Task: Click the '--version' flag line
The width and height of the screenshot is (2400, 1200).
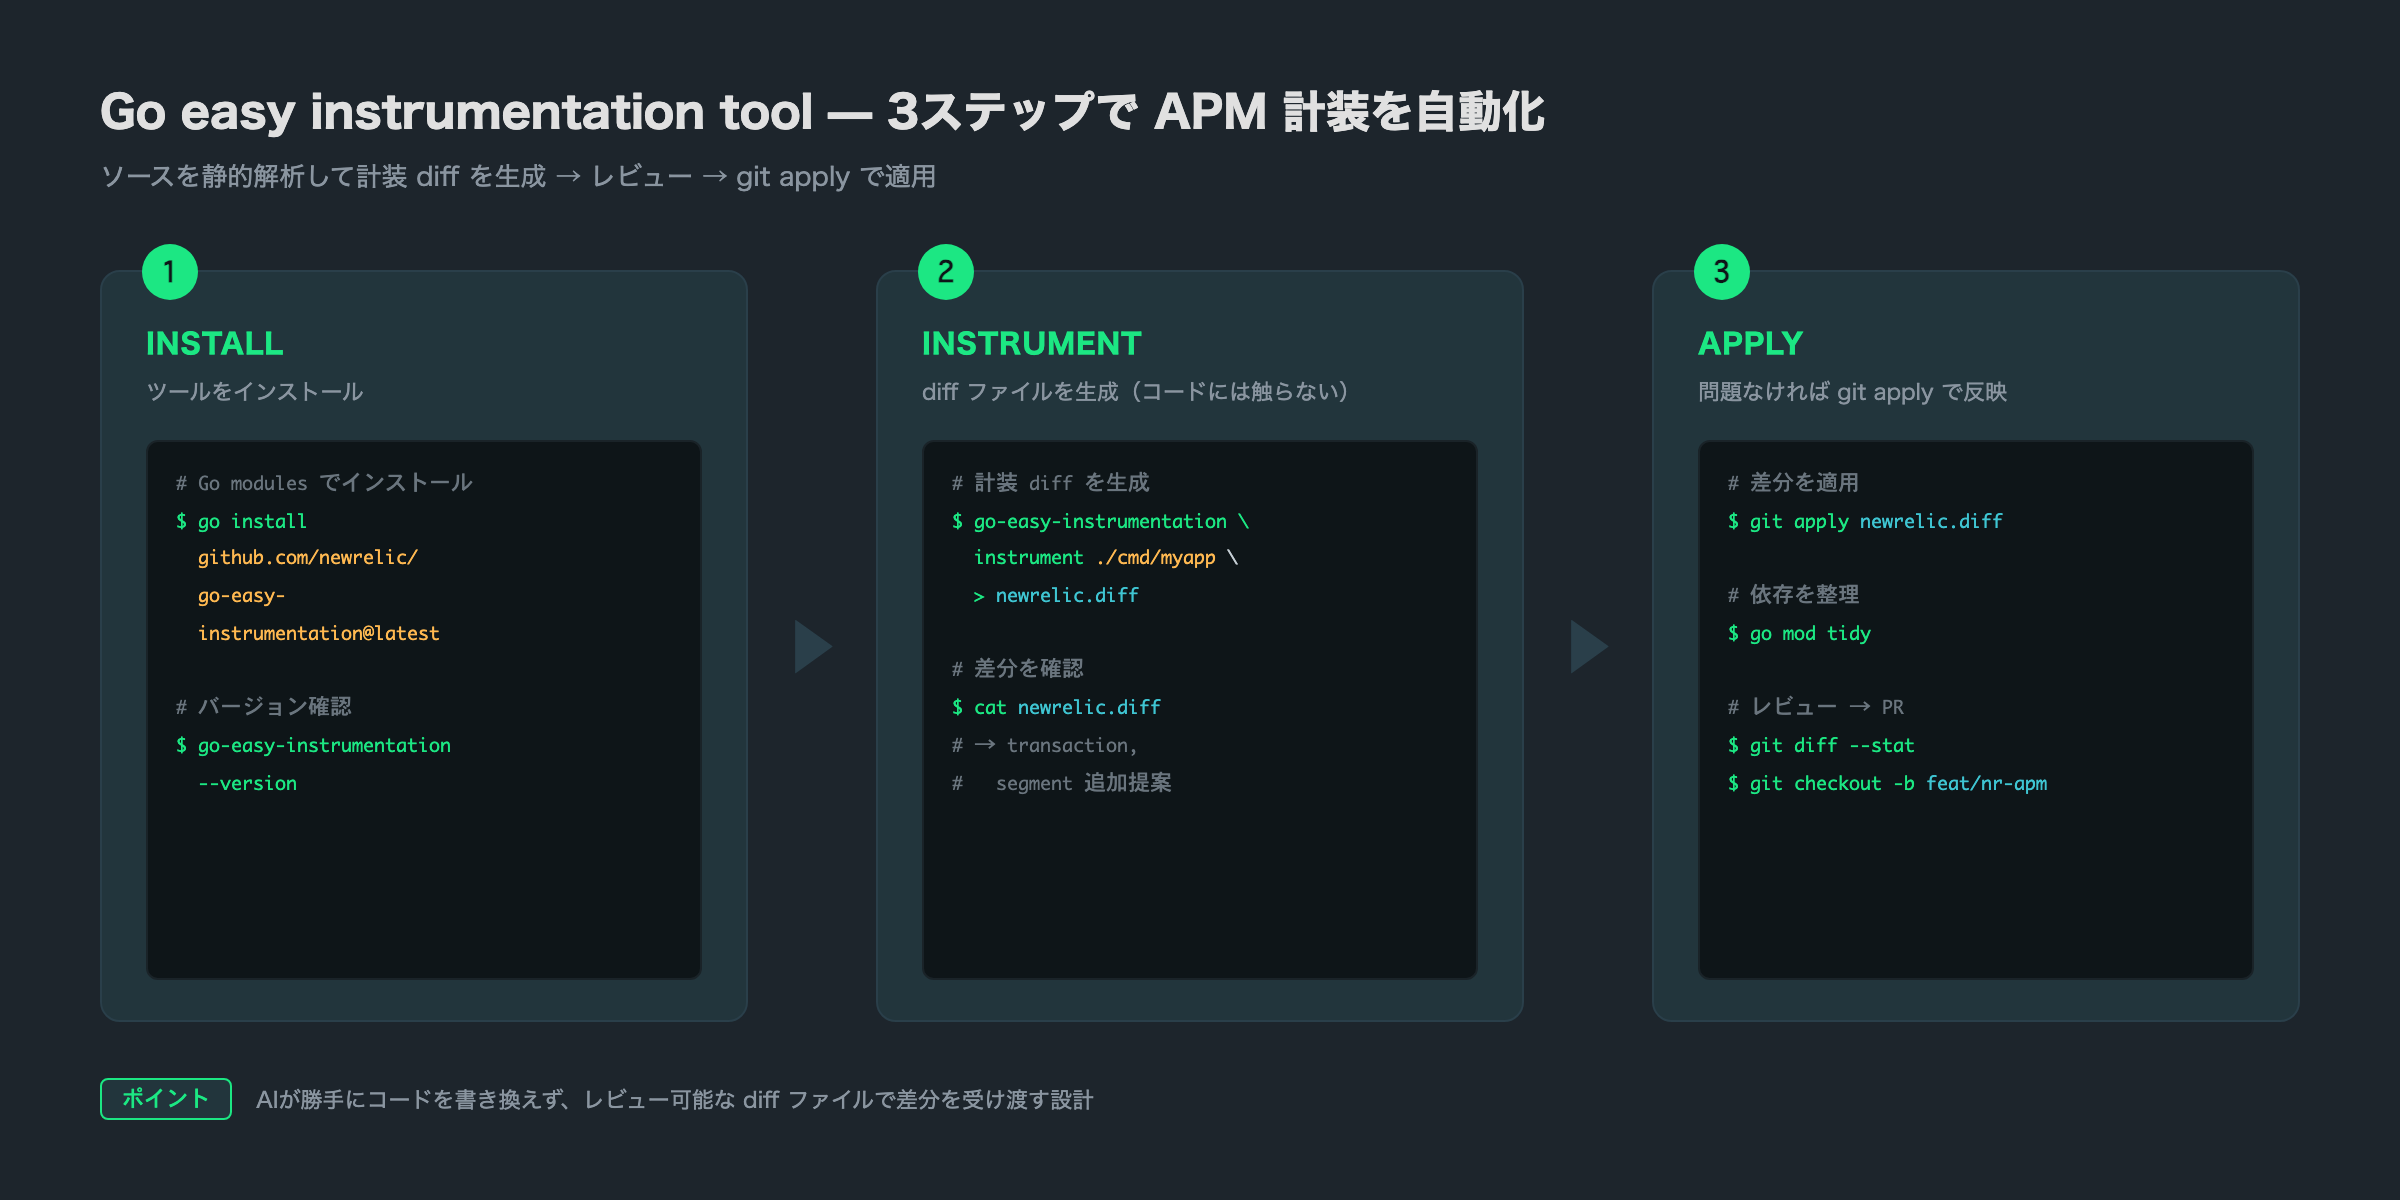Action: pyautogui.click(x=247, y=783)
